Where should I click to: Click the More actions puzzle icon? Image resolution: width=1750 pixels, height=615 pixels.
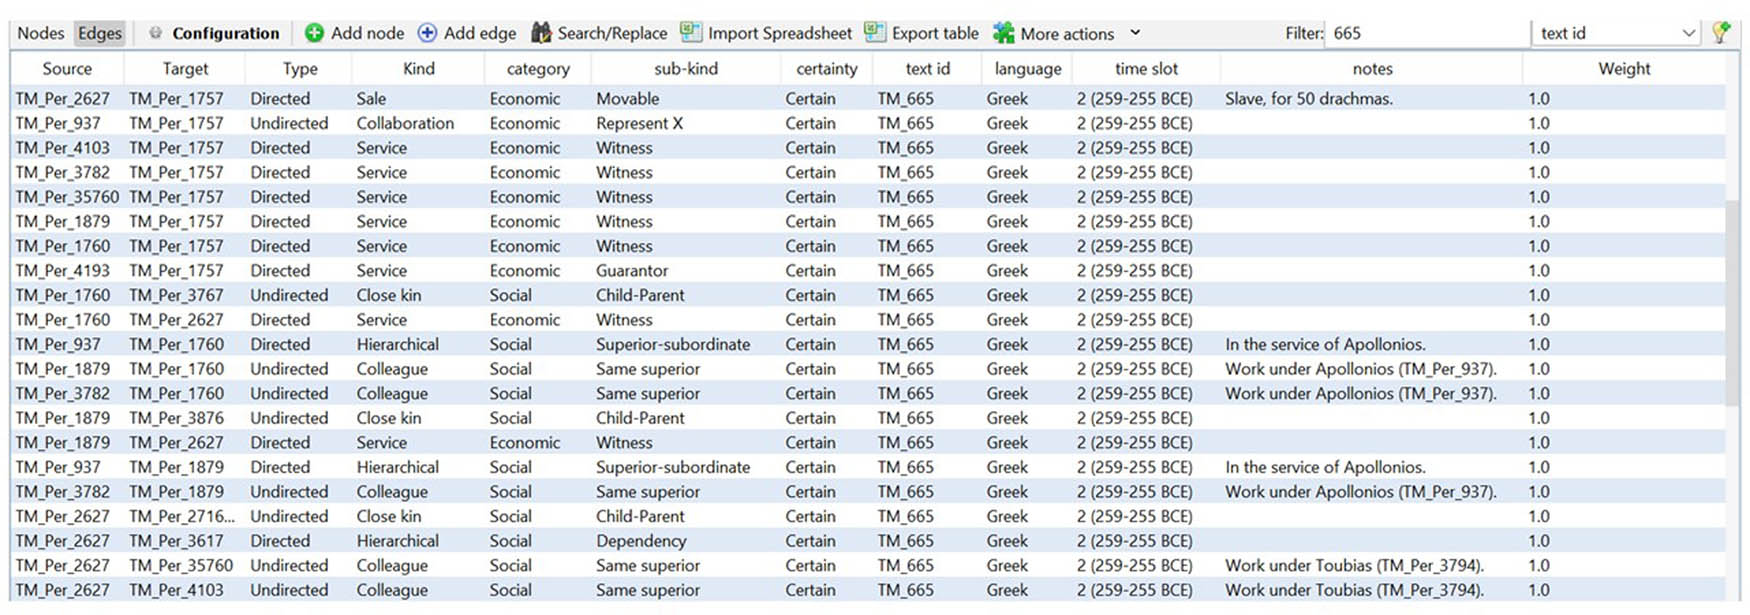[x=1003, y=33]
